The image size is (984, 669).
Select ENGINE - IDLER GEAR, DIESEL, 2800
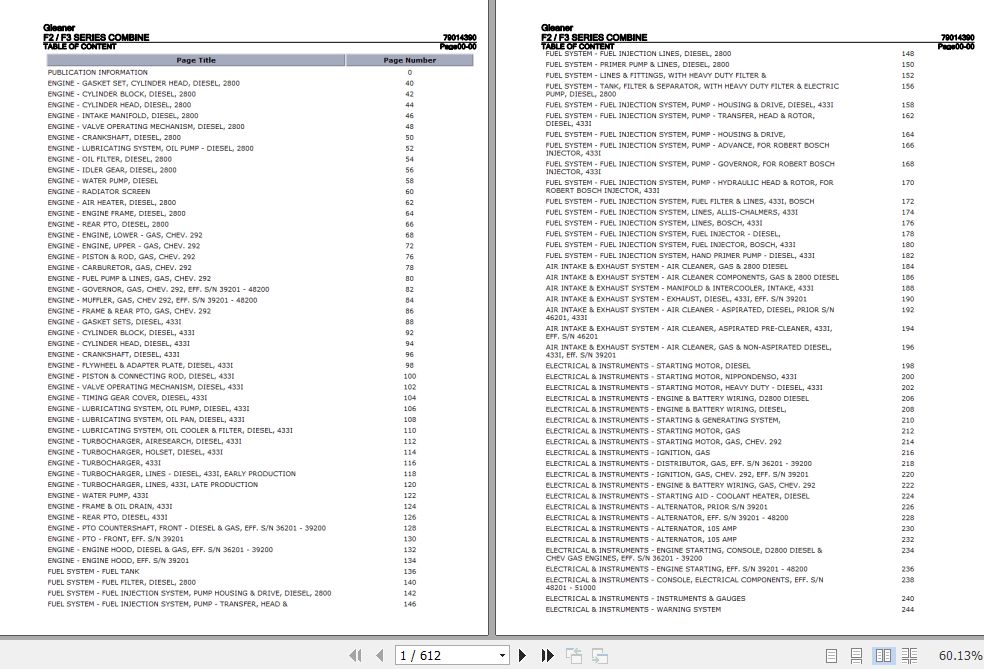pyautogui.click(x=112, y=170)
